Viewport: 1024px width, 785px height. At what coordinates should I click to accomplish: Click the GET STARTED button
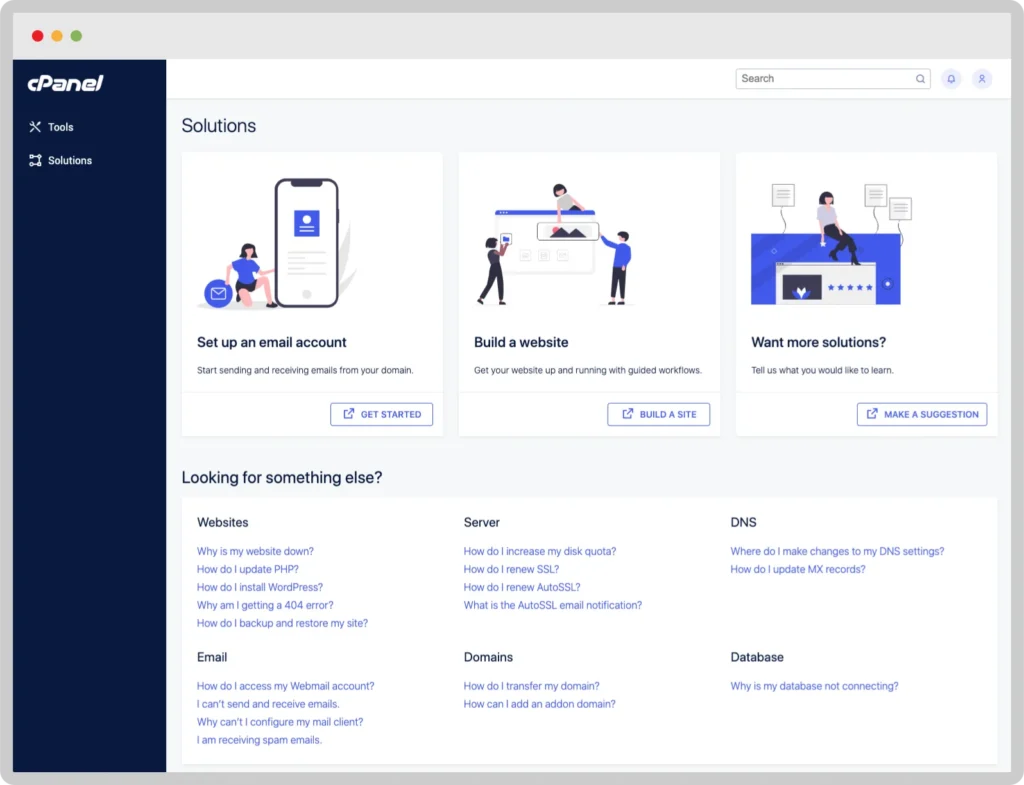coord(381,413)
